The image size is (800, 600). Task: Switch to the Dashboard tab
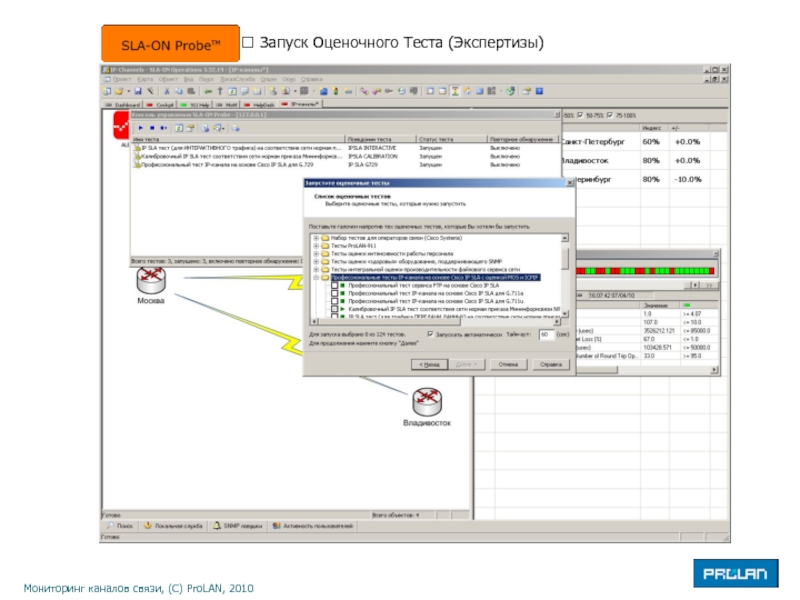(x=122, y=105)
